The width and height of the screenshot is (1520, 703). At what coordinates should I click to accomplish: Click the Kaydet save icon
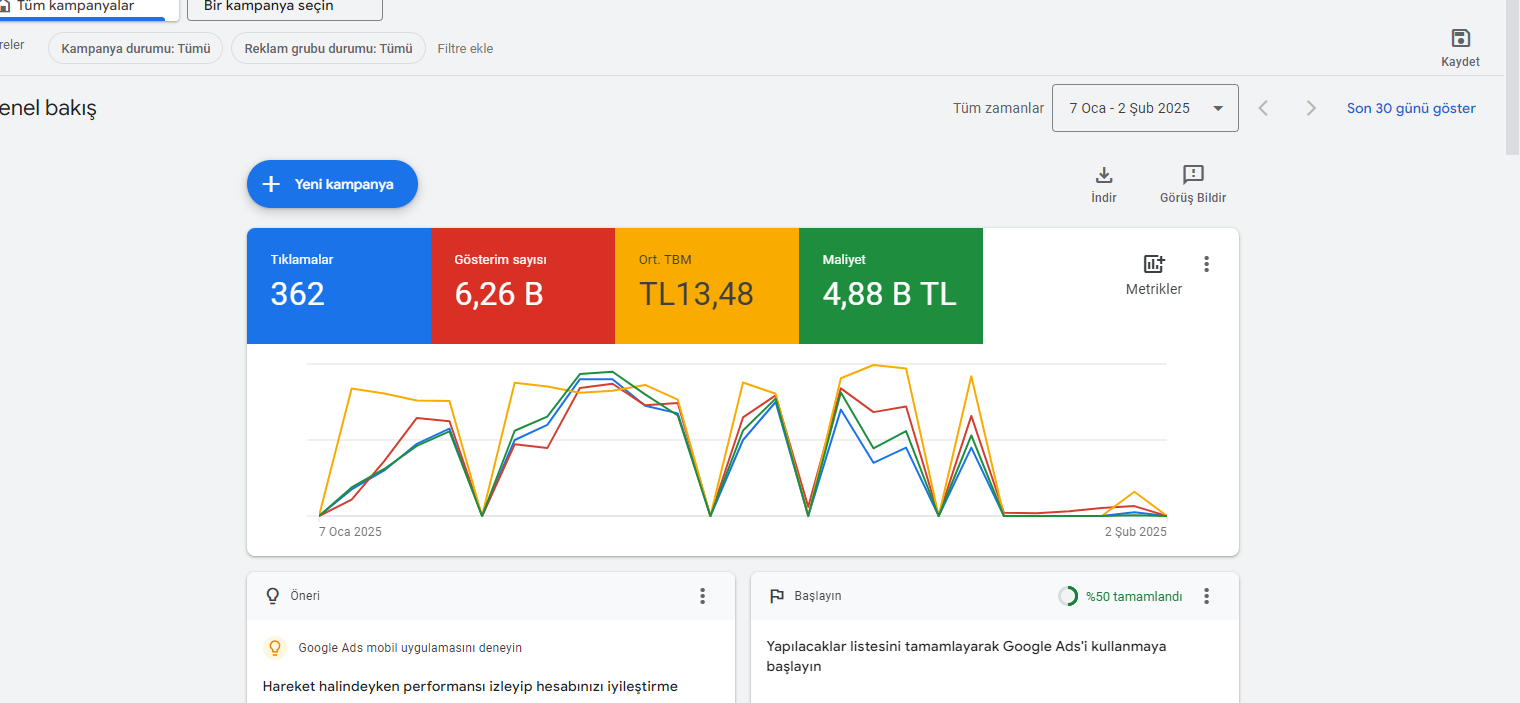click(1460, 39)
